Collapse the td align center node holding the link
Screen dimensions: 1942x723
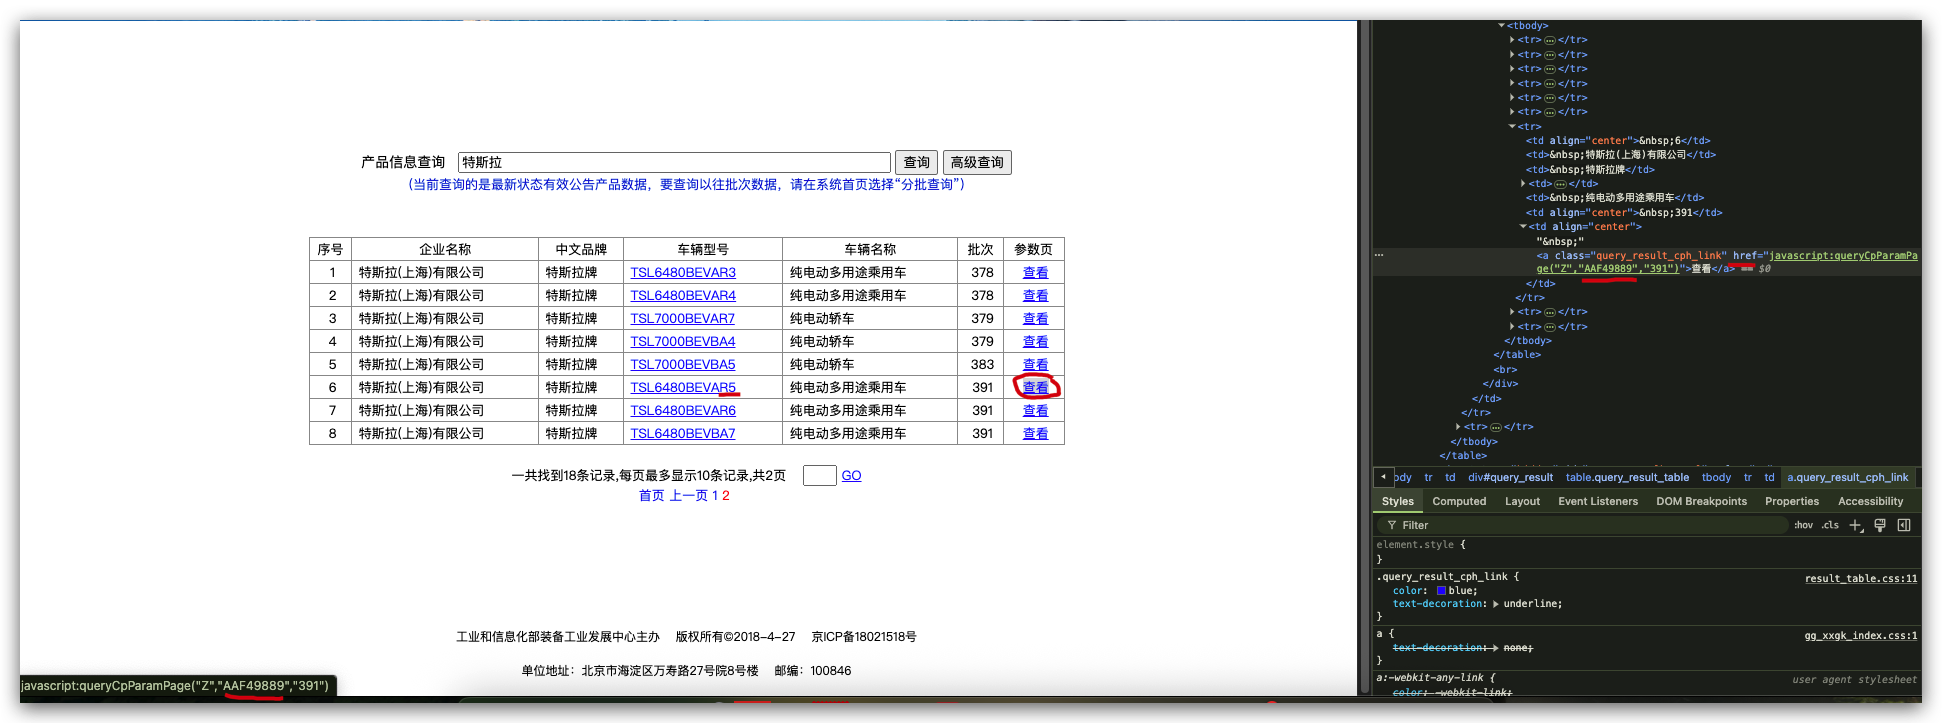pyautogui.click(x=1523, y=227)
